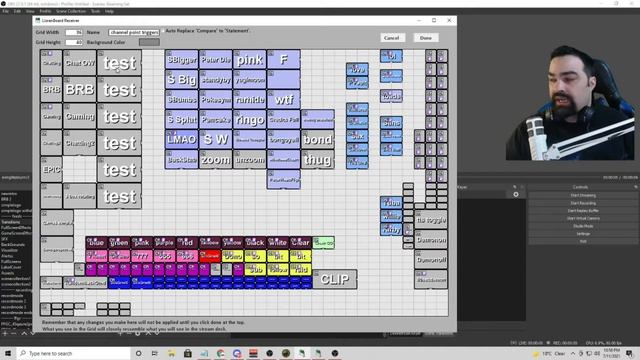Click Cancel in the LioranBoard Receiver window
Viewport: 640px width, 360px height.
(391, 38)
